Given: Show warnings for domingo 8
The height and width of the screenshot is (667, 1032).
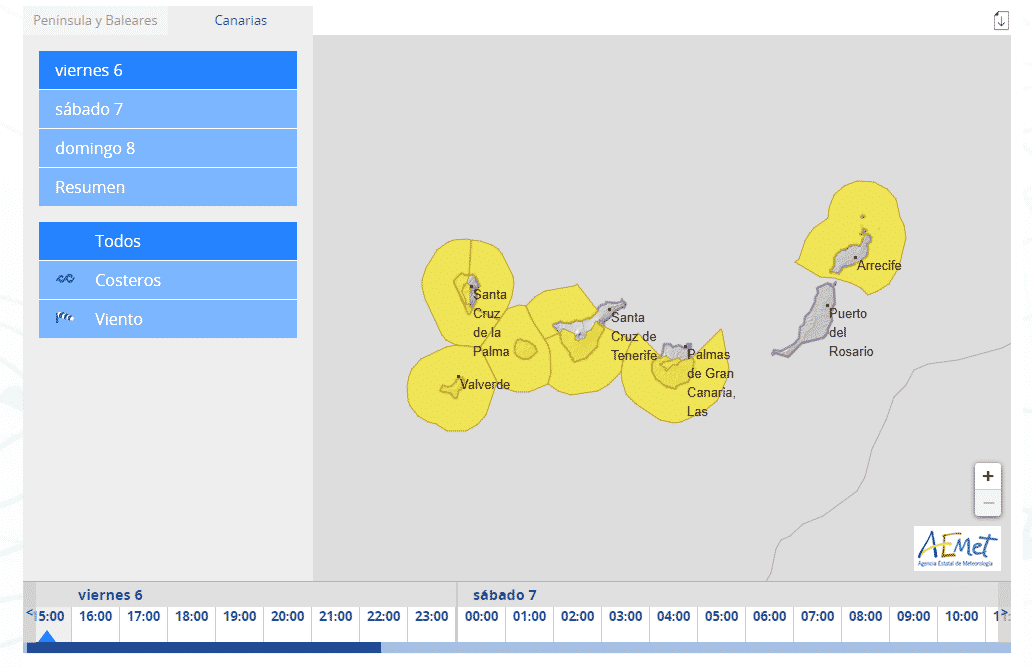Looking at the screenshot, I should click(168, 148).
